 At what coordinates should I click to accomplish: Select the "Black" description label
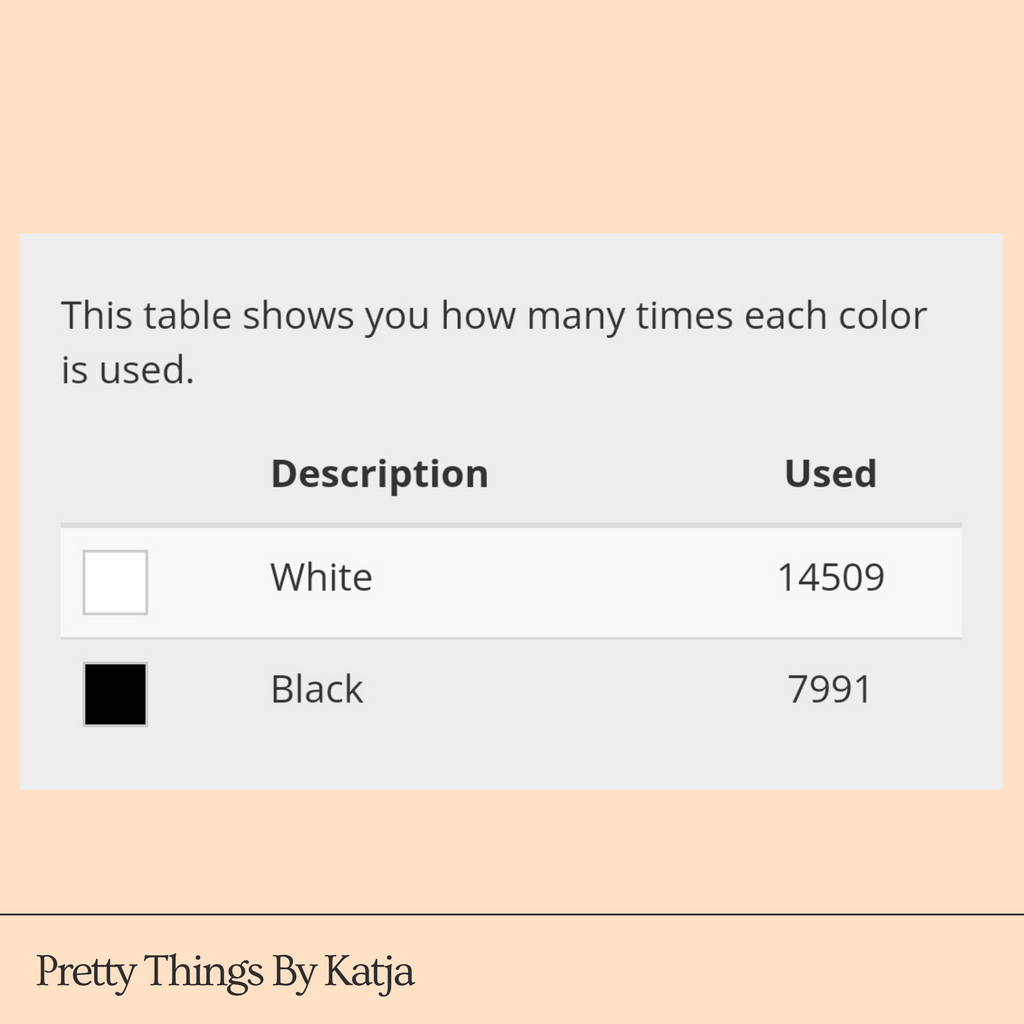point(317,690)
